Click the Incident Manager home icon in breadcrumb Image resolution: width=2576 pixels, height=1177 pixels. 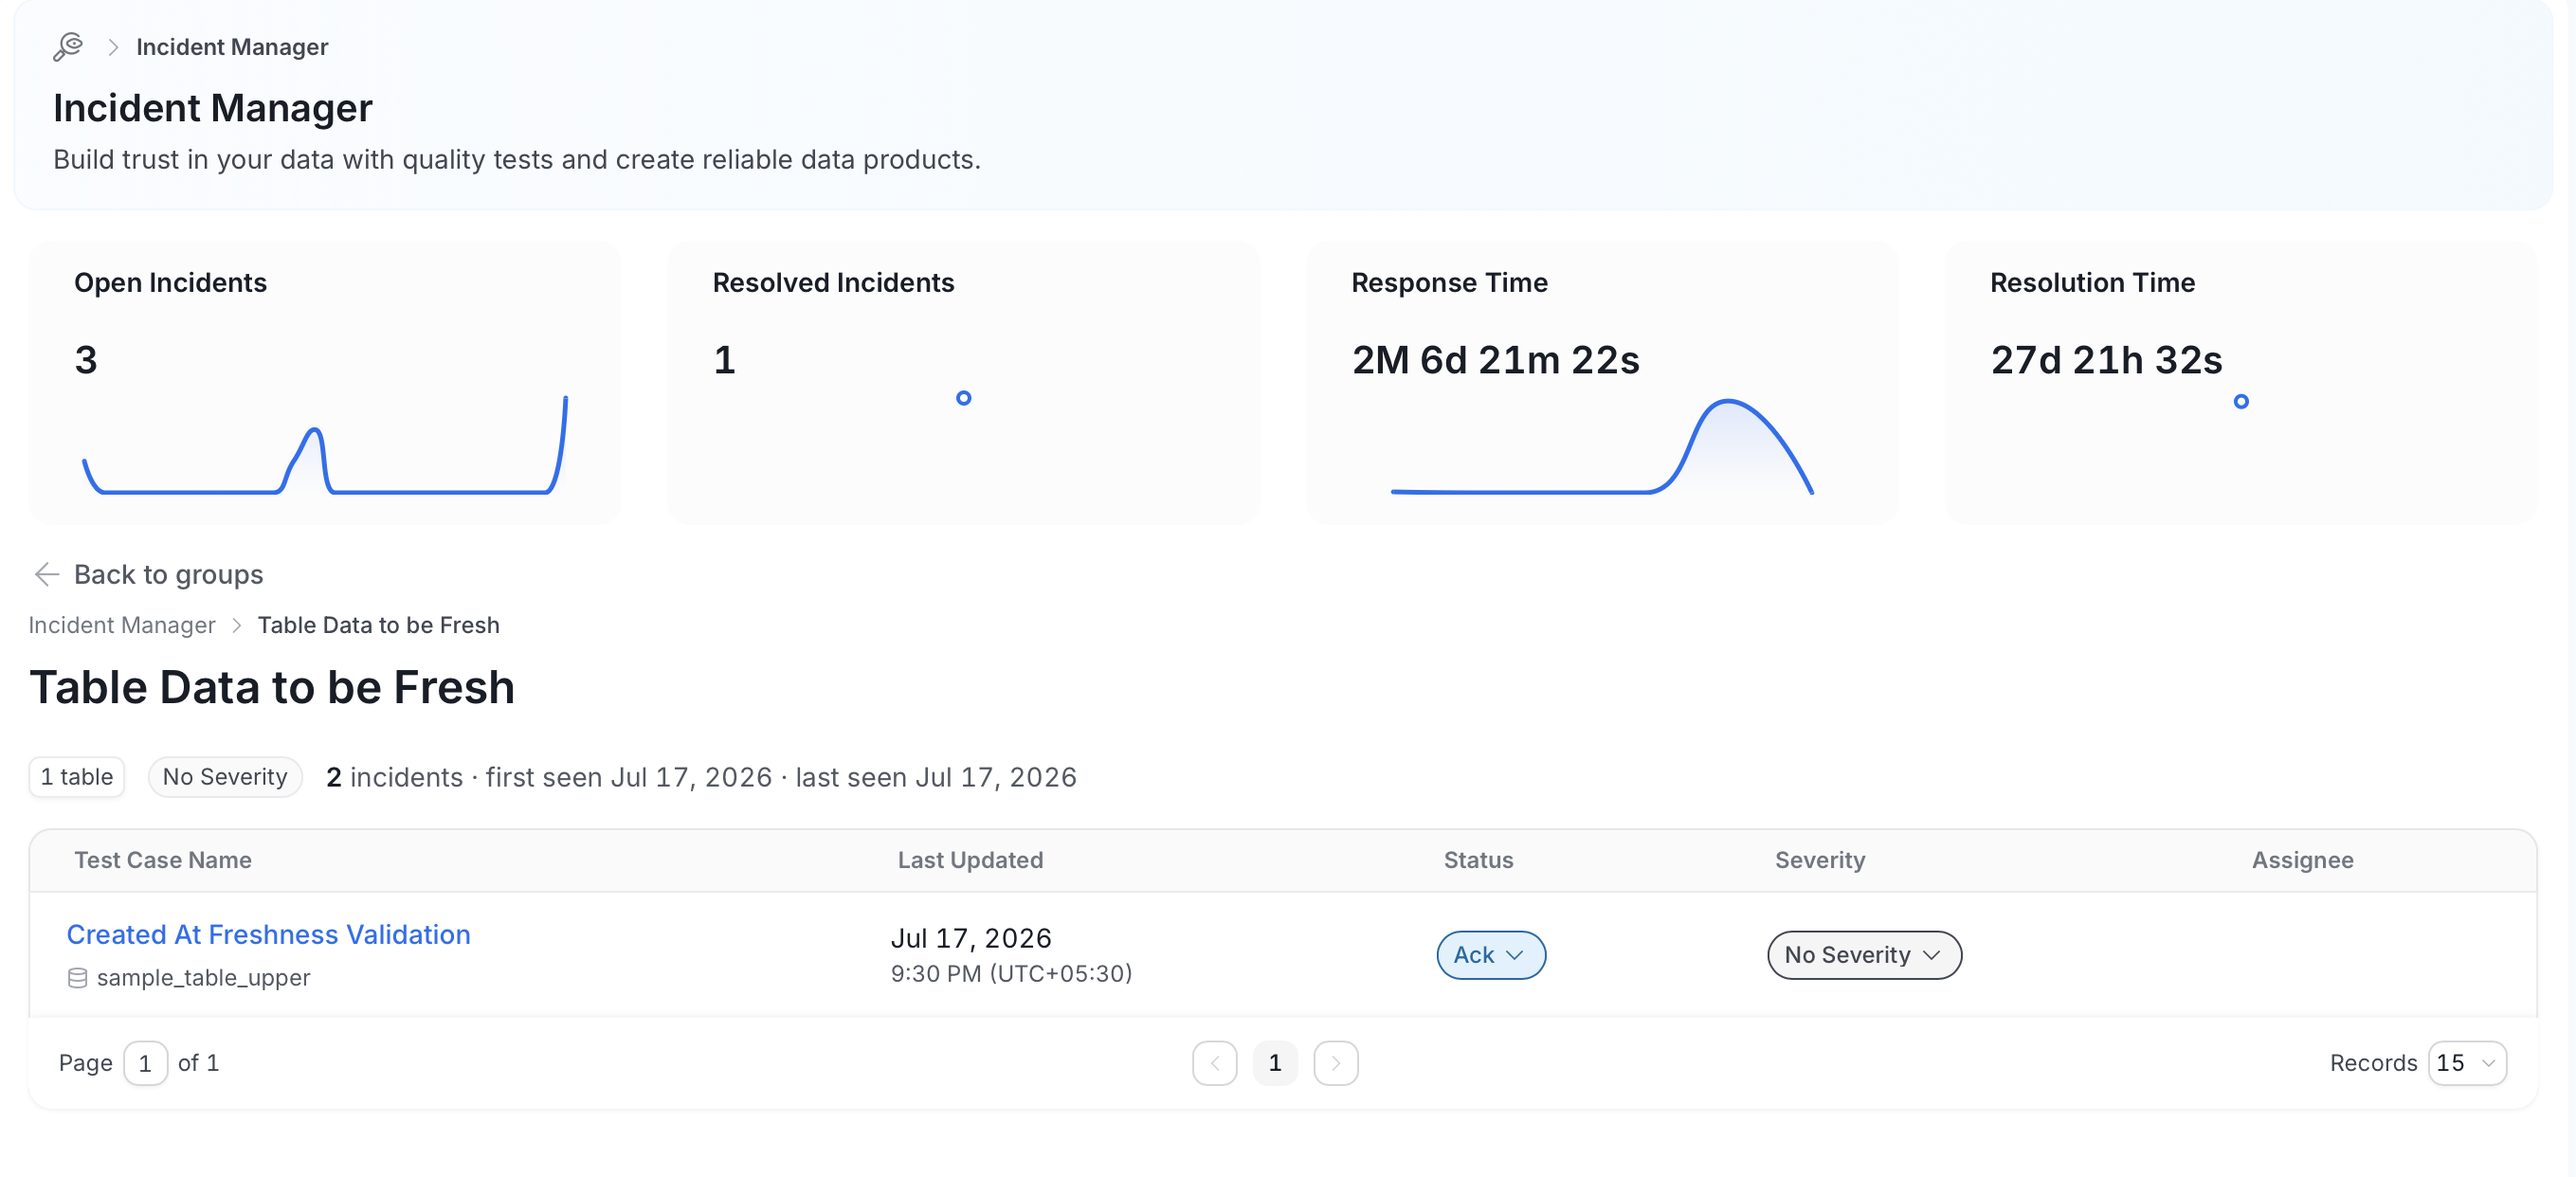tap(68, 47)
